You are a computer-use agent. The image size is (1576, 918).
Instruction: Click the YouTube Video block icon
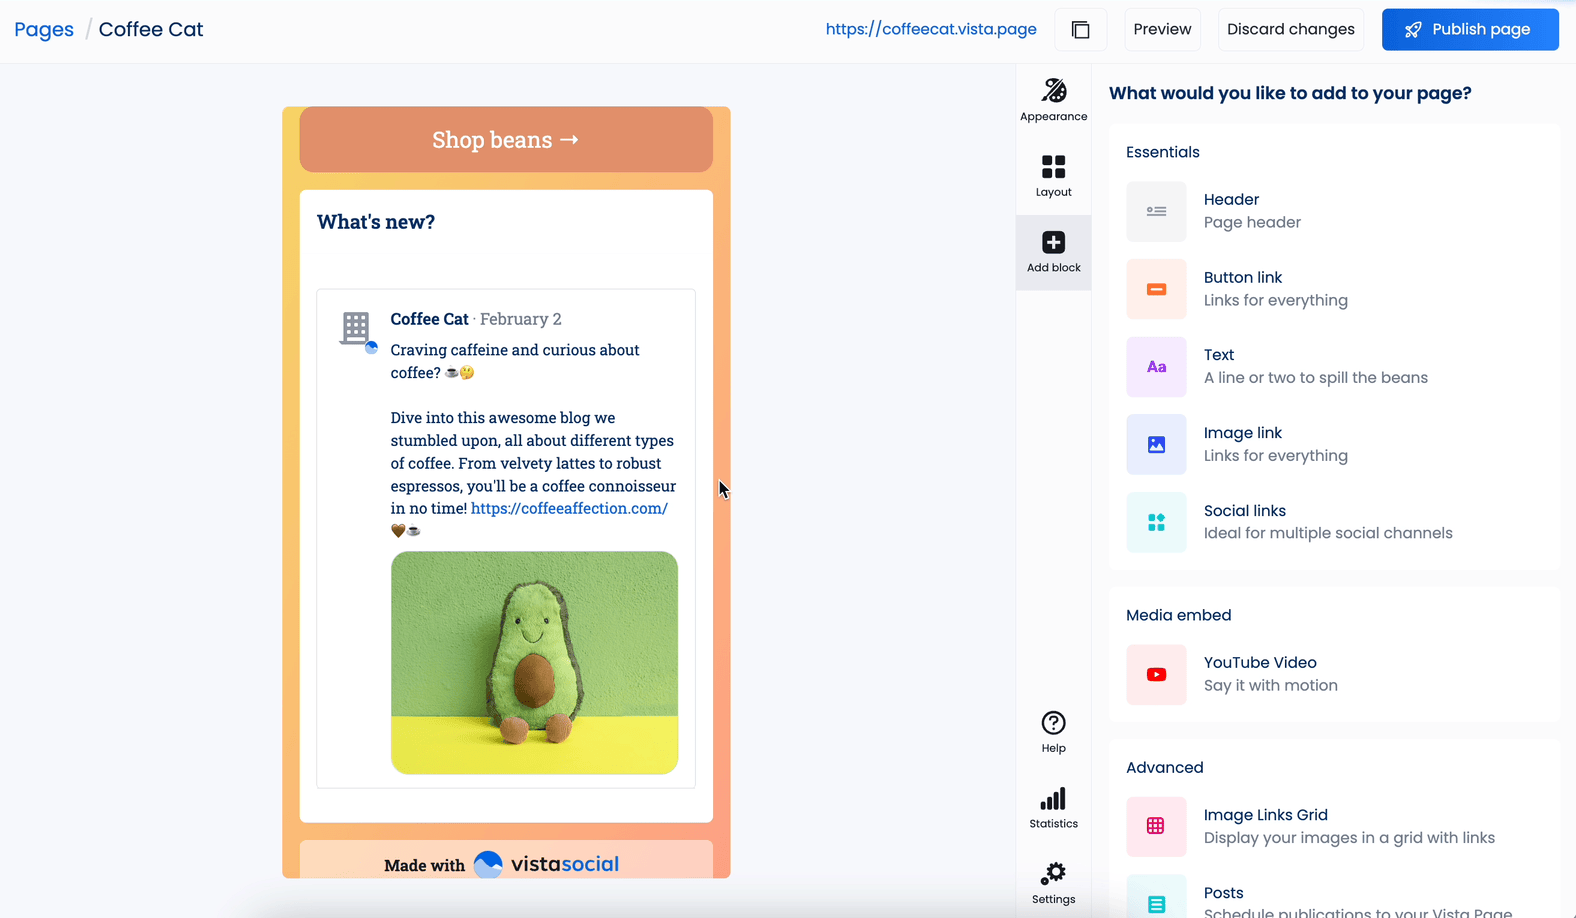1156,674
